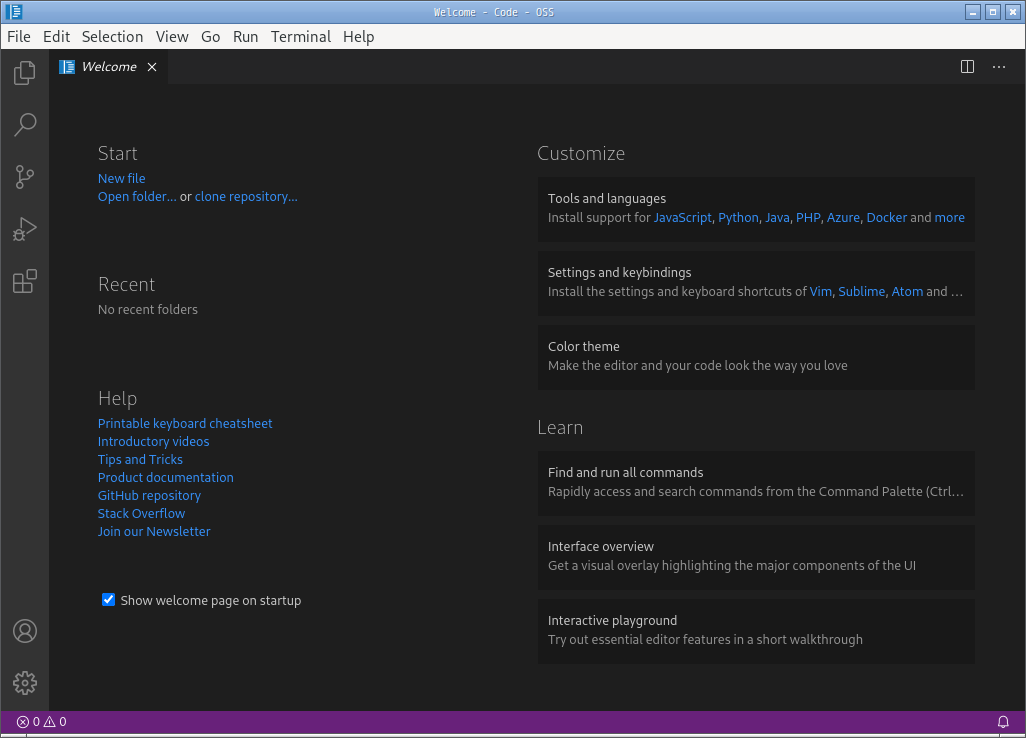Screen dimensions: 1026x738
Task: Install JavaScript language support
Action: point(682,218)
